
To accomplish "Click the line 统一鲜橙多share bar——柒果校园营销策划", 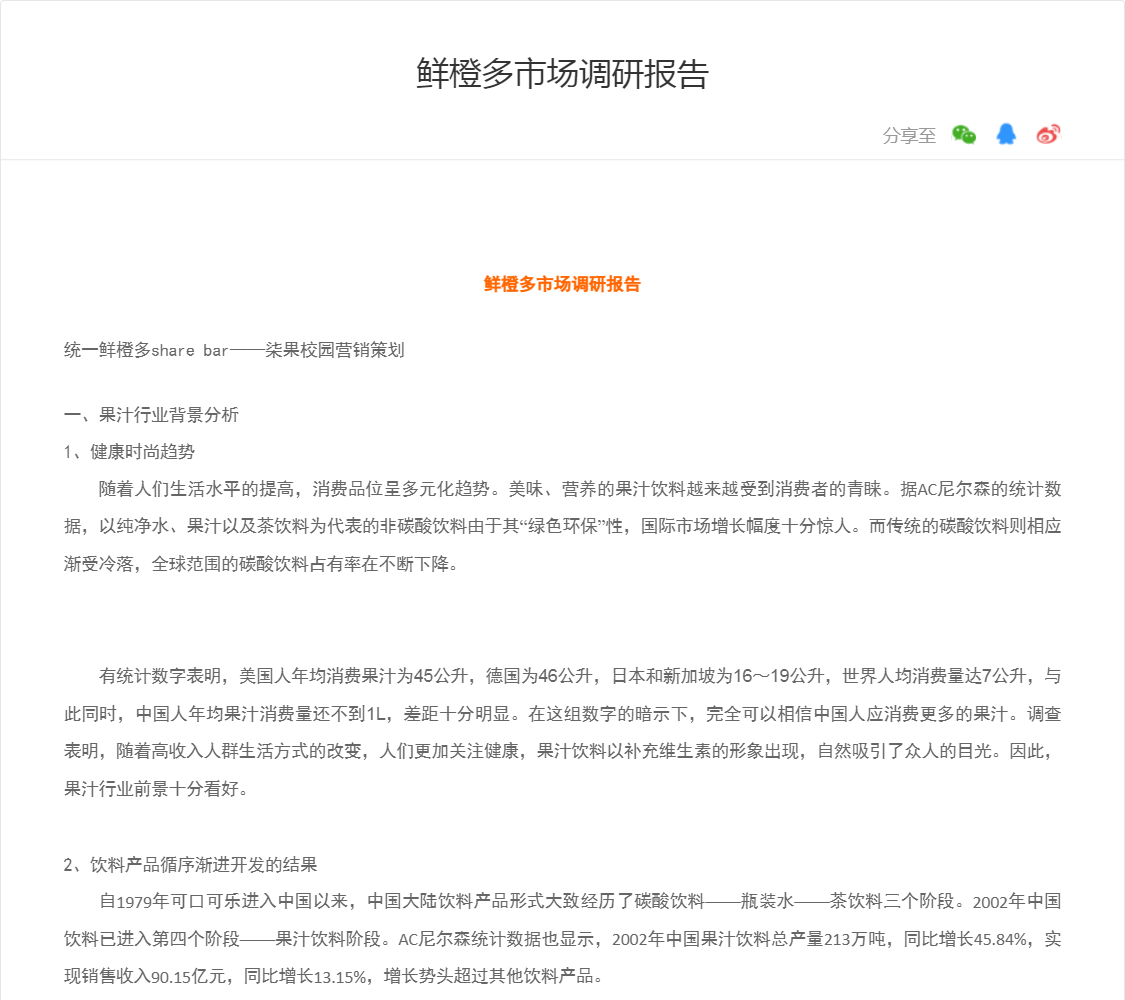I will 234,350.
